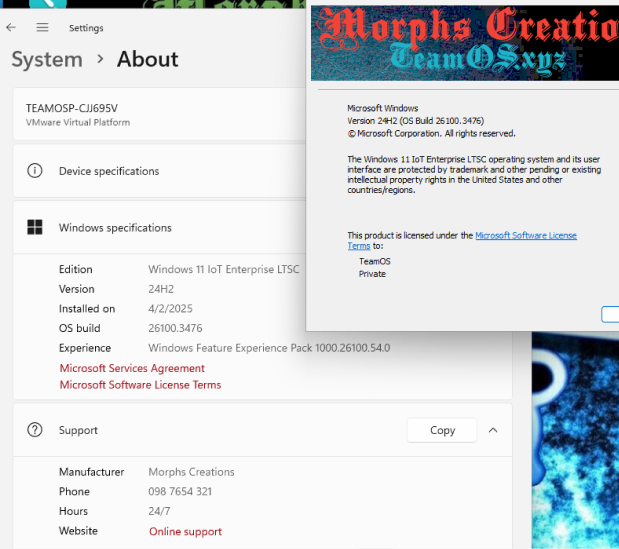Go back using the Settings back arrow

tap(11, 27)
